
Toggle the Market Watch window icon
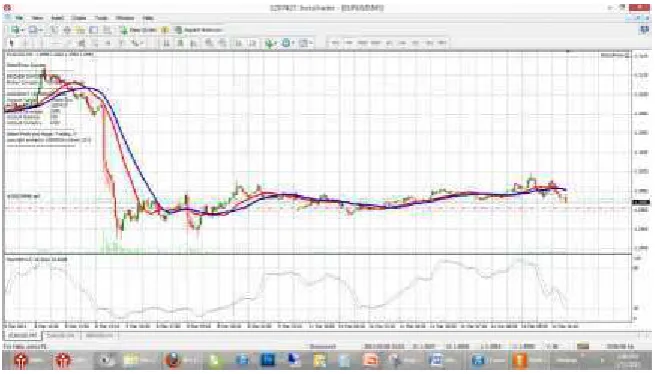(53, 30)
